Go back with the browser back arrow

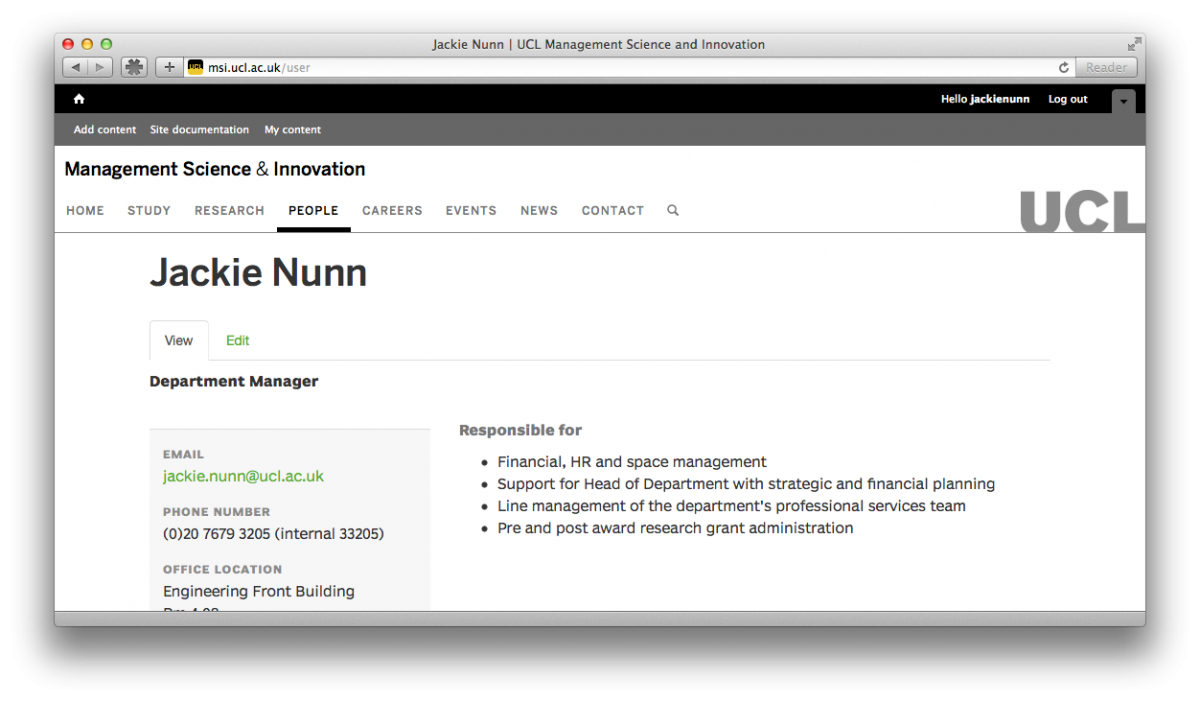tap(76, 67)
